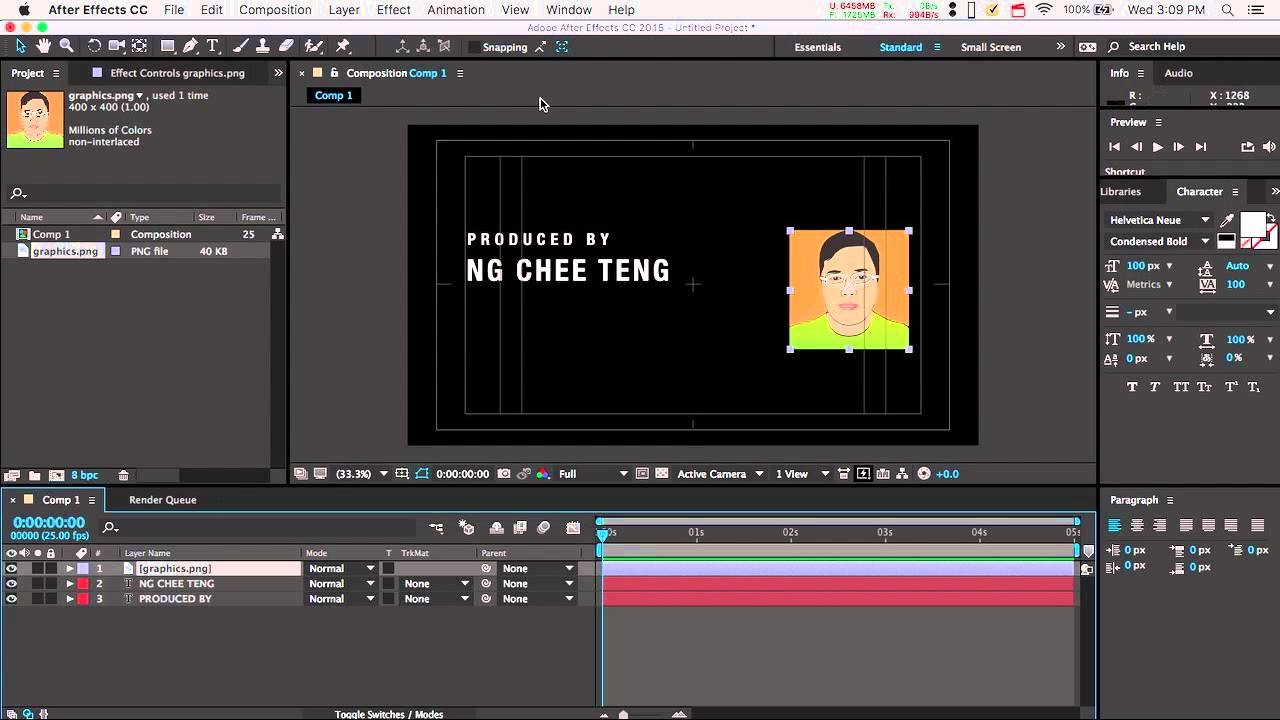
Task: Open TrkMat dropdown for PRODUCED BY layer
Action: tap(435, 599)
